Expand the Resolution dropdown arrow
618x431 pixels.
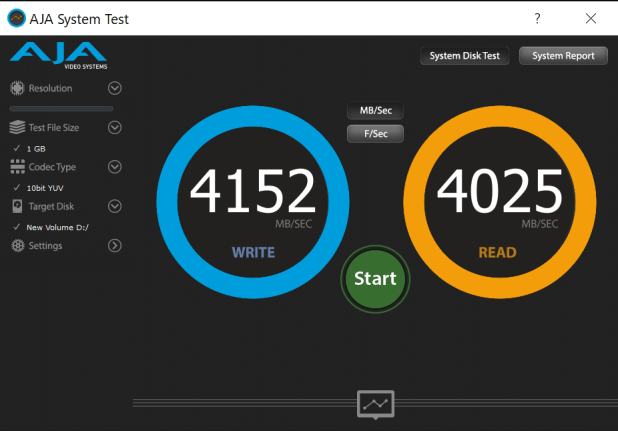(x=115, y=88)
